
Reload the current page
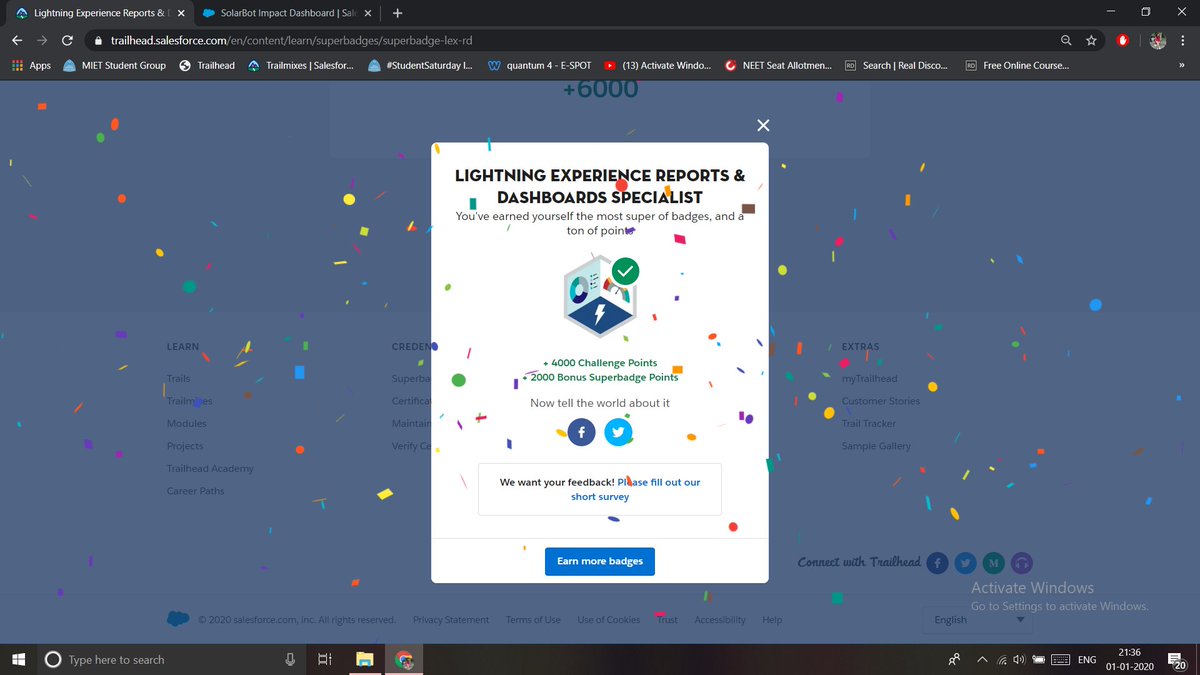[67, 40]
